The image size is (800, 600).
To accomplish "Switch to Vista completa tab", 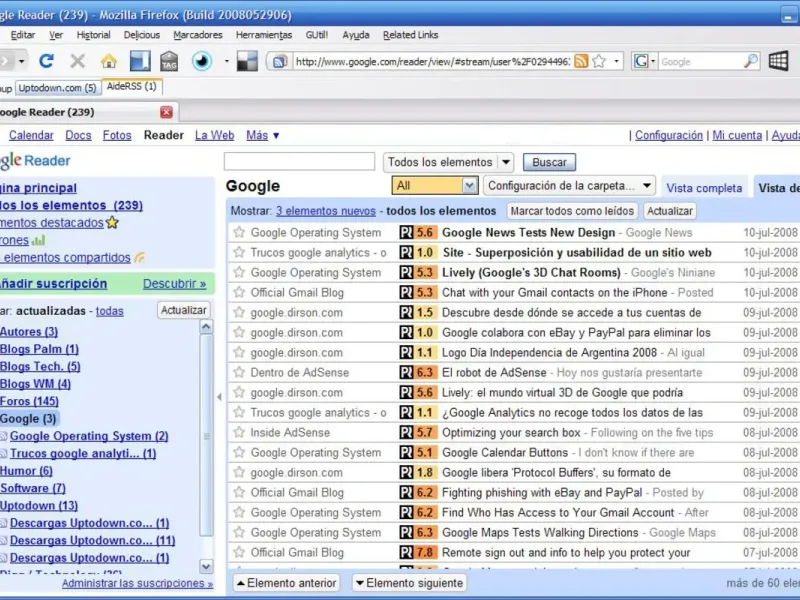I will pos(704,187).
